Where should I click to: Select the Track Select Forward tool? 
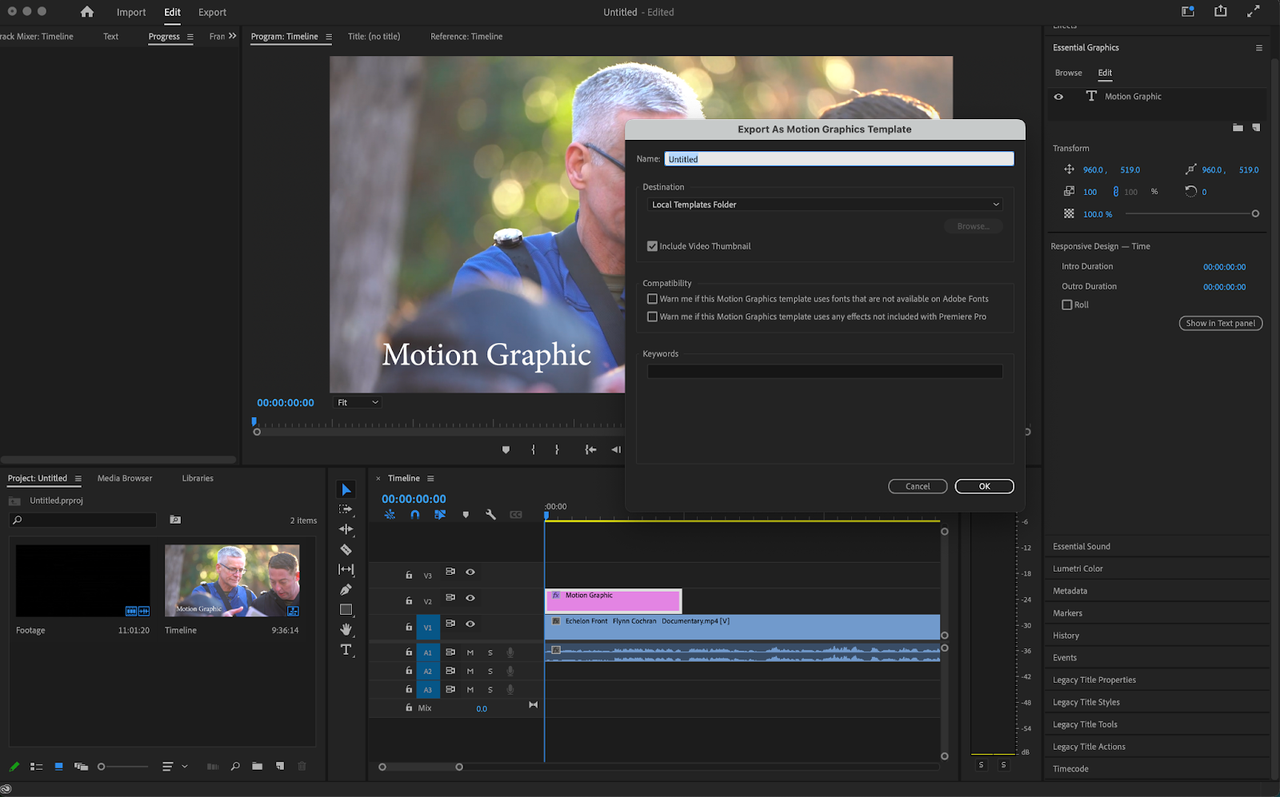point(346,510)
